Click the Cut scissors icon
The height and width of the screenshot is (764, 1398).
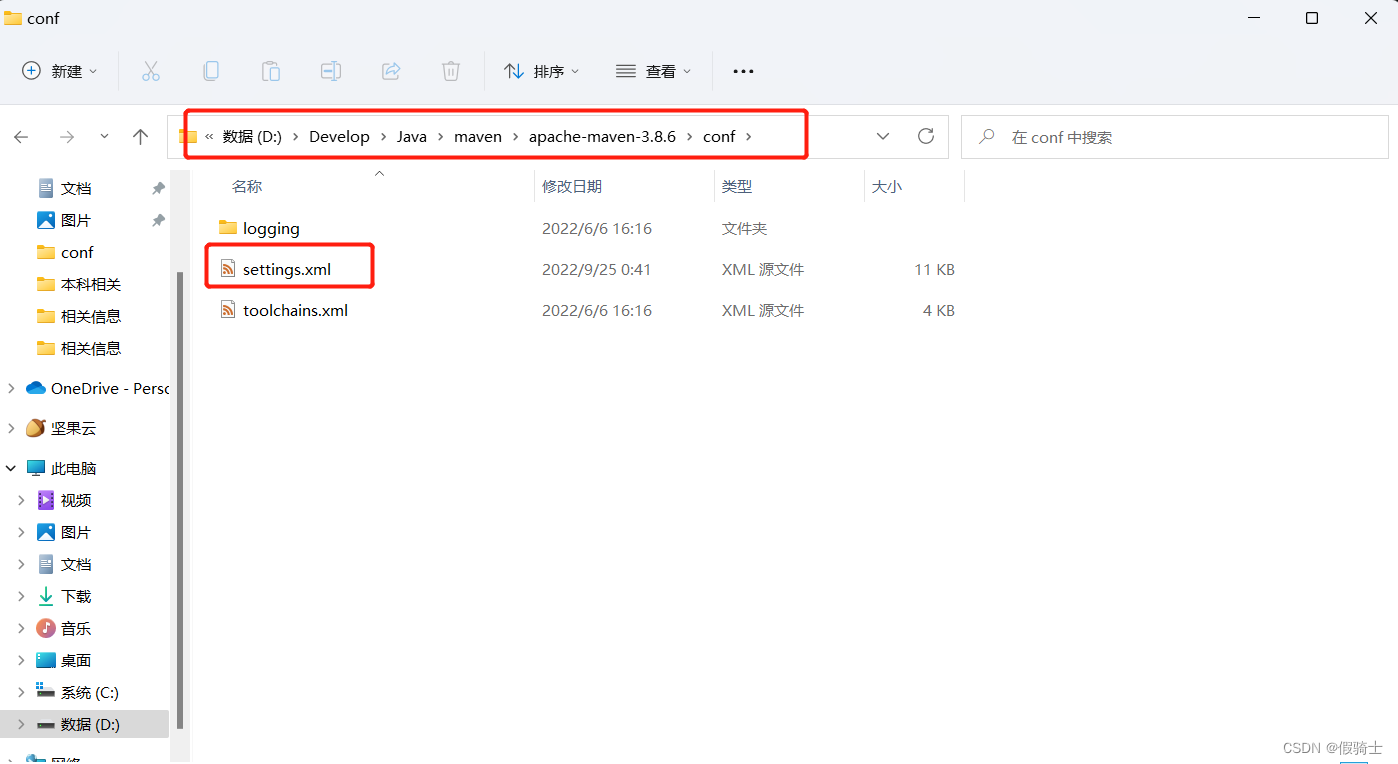[151, 71]
